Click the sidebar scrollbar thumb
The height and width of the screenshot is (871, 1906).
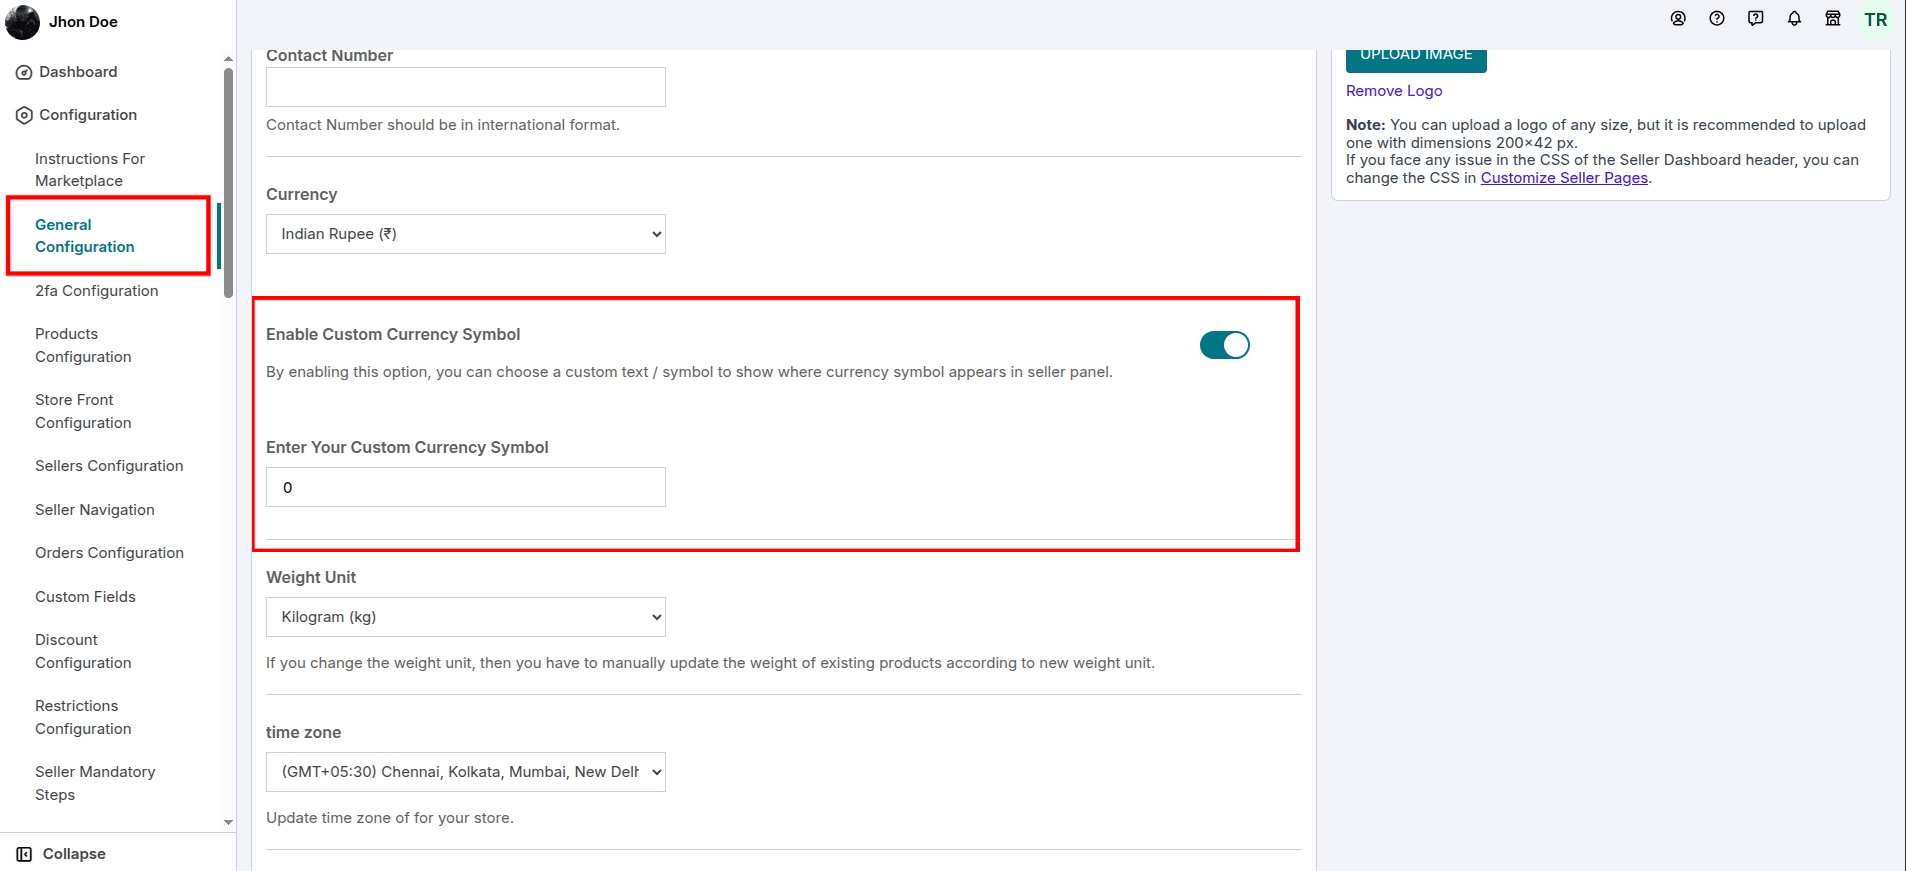click(x=228, y=182)
